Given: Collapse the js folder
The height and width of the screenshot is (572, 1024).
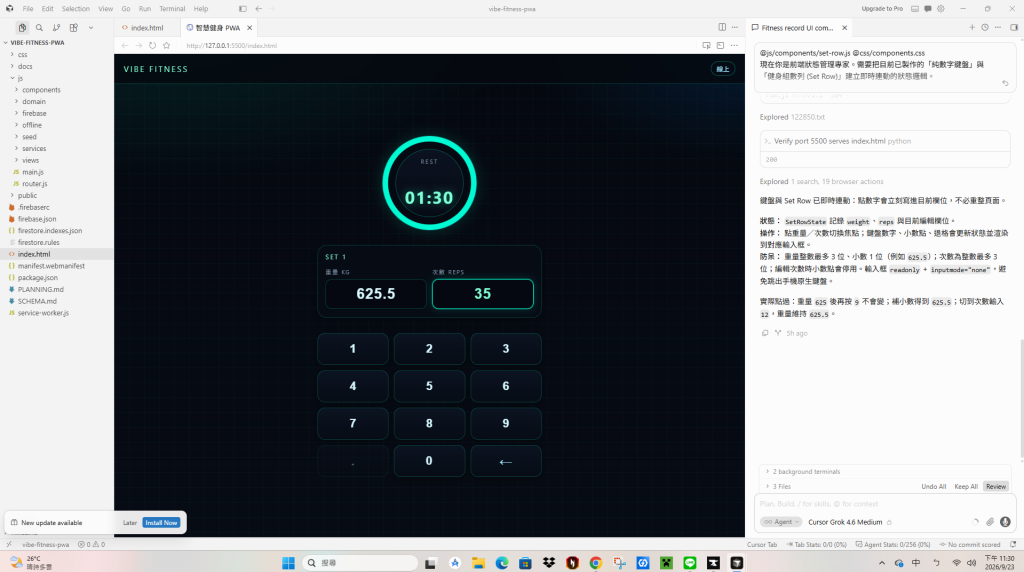Looking at the screenshot, I should (x=20, y=78).
